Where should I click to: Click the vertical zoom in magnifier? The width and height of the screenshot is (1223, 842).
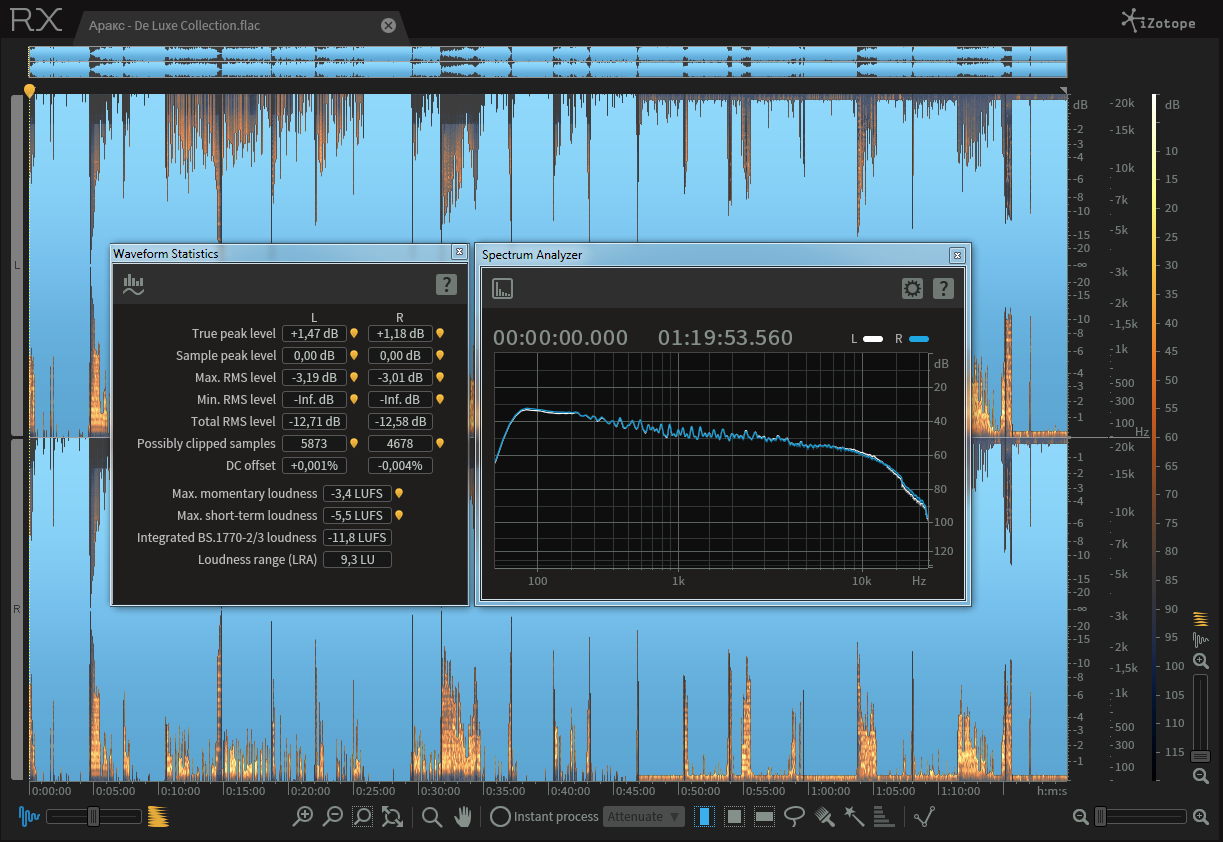tap(1201, 661)
